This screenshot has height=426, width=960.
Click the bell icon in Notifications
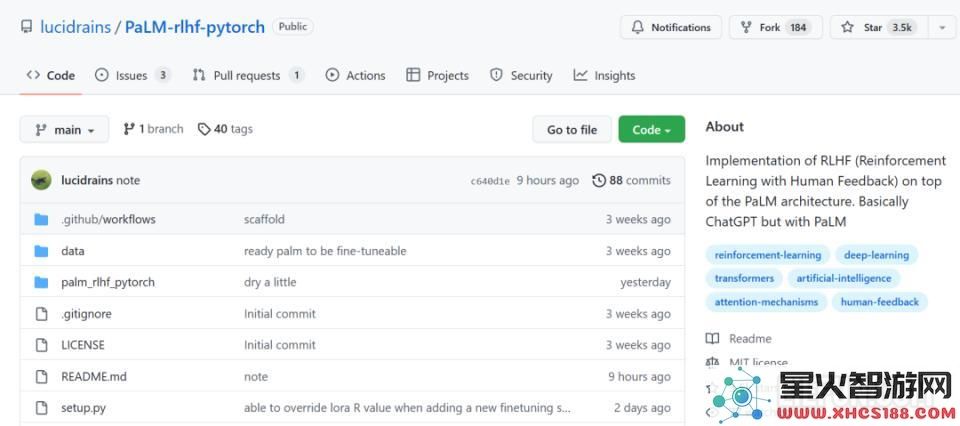pos(638,28)
